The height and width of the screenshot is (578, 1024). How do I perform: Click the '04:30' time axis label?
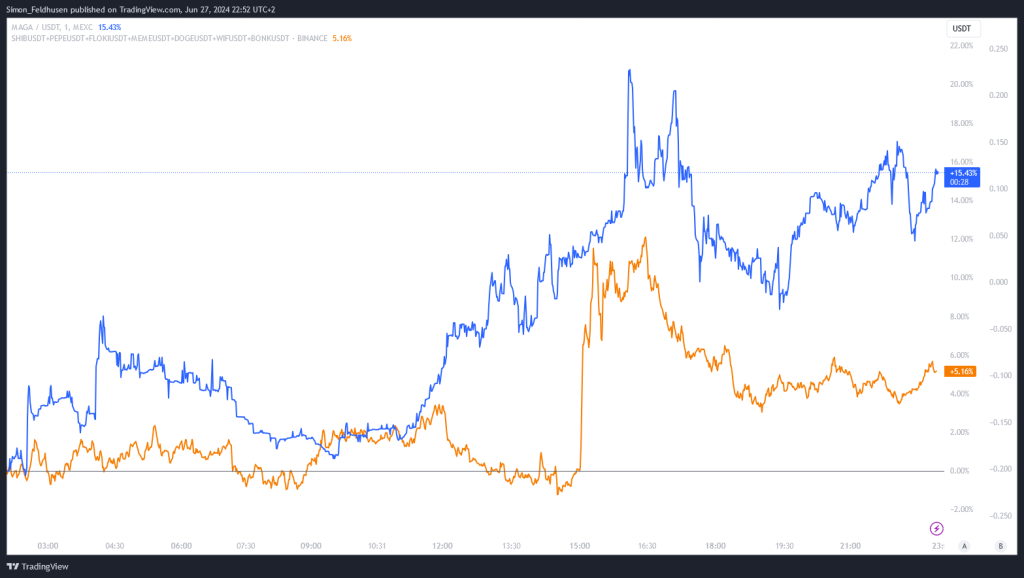click(x=115, y=546)
